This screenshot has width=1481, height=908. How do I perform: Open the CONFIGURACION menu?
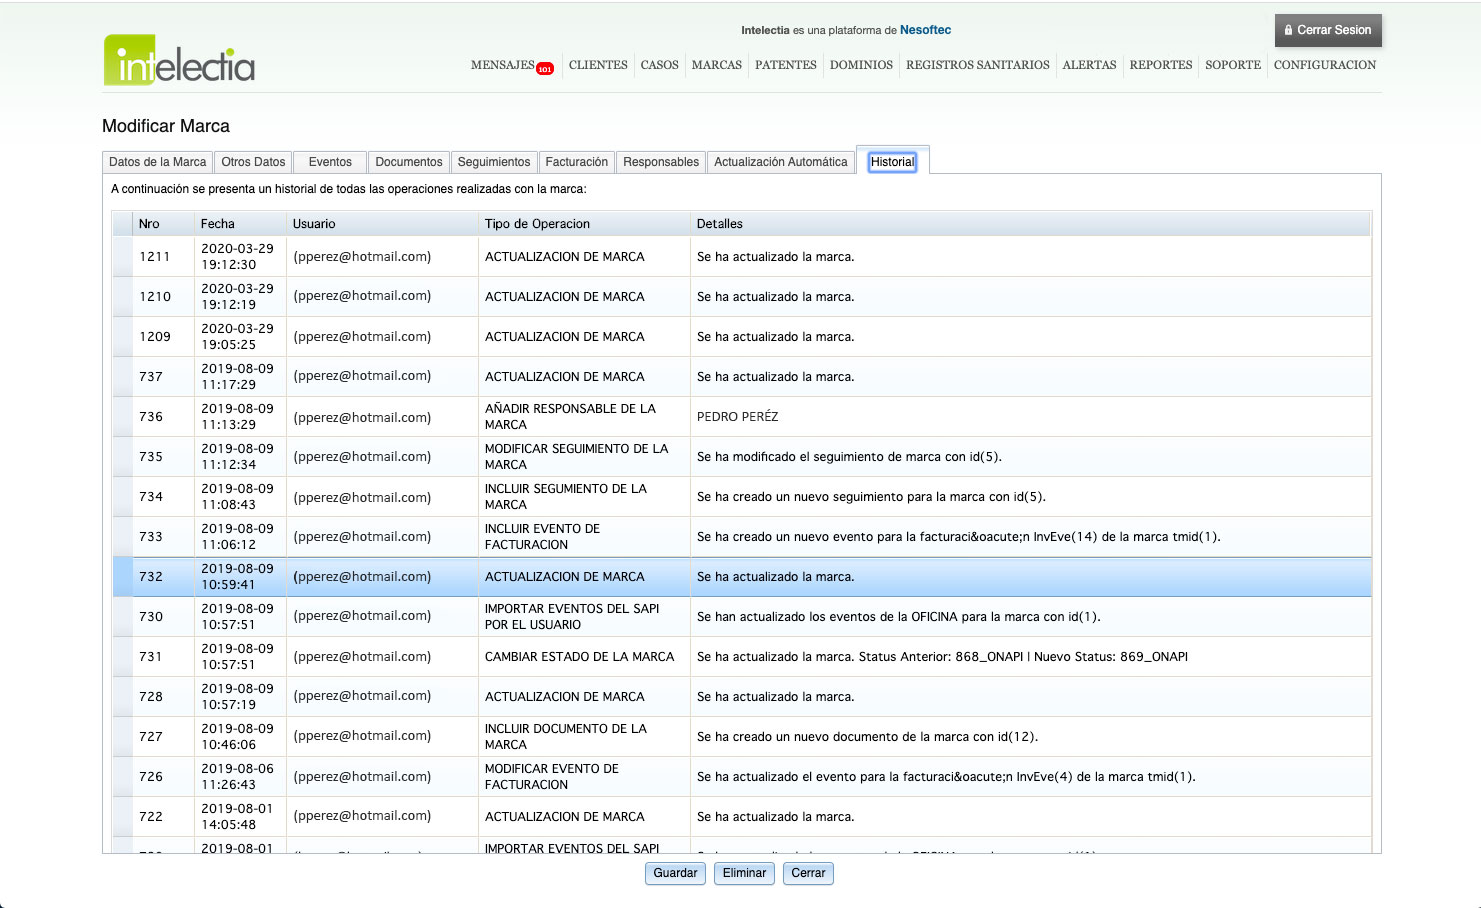point(1324,65)
